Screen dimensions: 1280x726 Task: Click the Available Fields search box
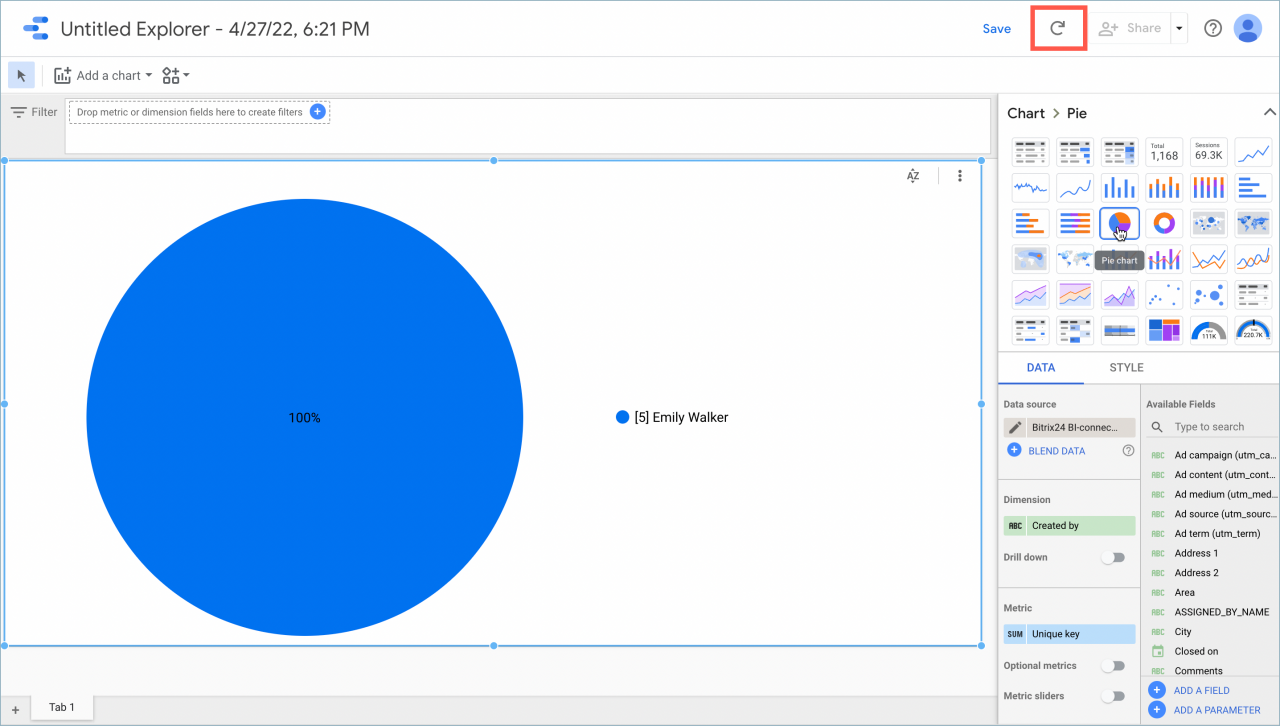click(1213, 427)
